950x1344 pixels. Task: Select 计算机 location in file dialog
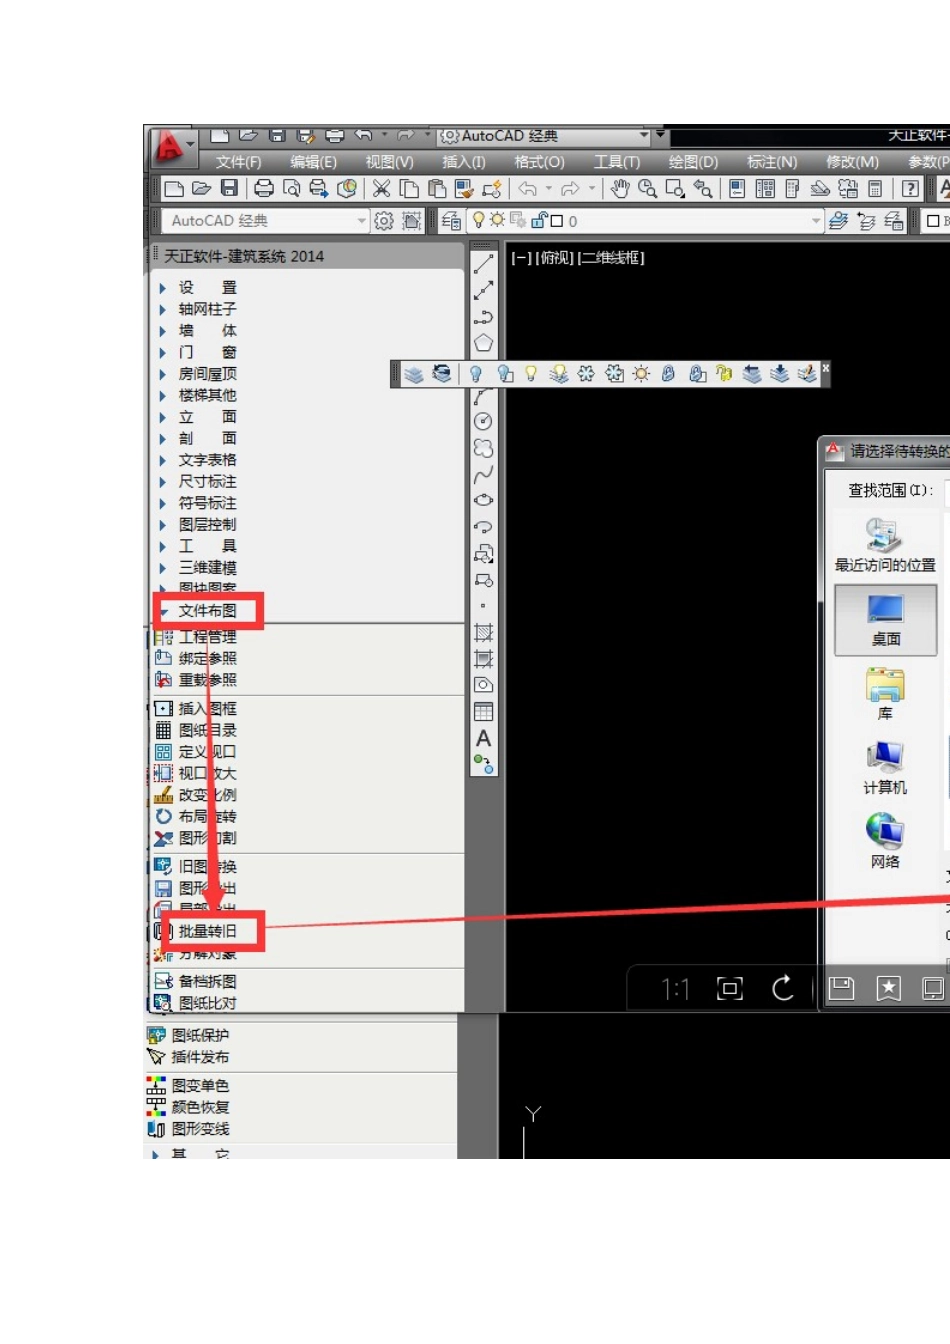pyautogui.click(x=886, y=768)
